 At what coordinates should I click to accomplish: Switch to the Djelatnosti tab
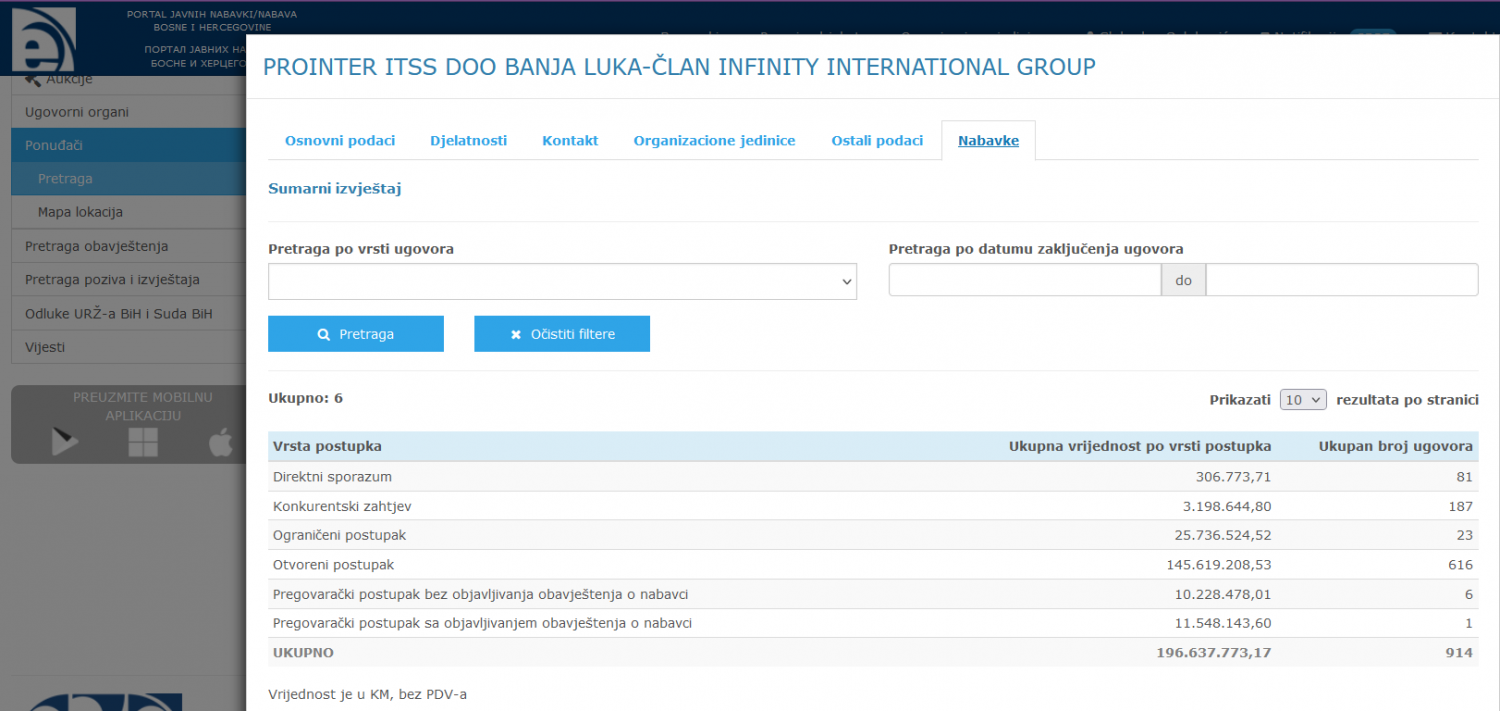(469, 140)
